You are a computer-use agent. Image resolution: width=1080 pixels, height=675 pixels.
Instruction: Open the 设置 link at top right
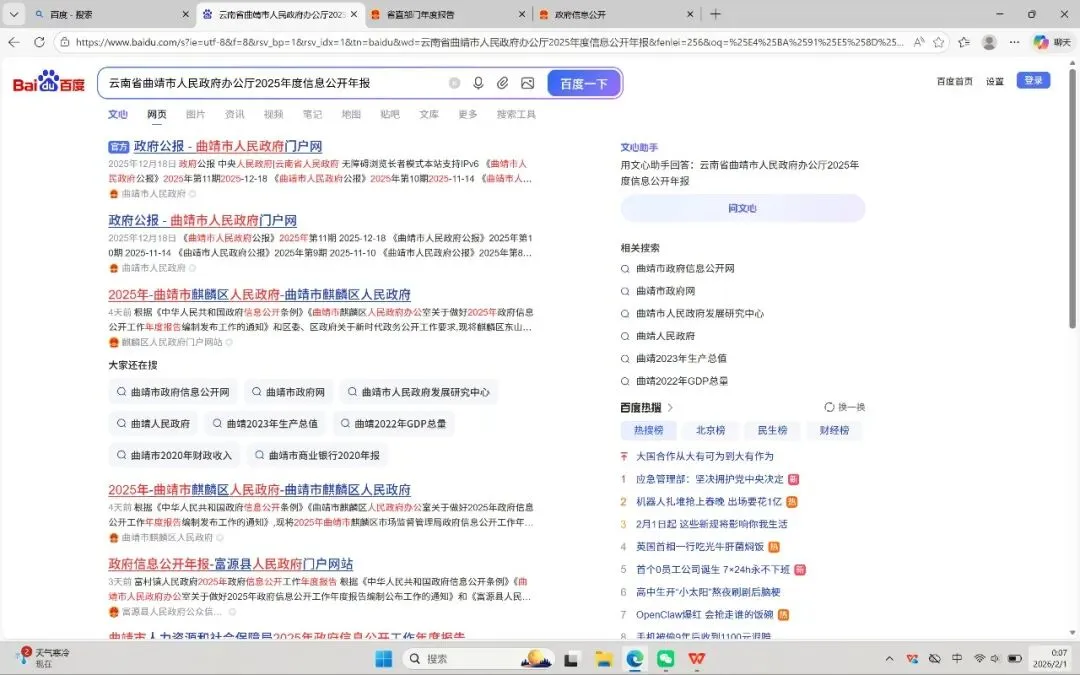coord(995,81)
